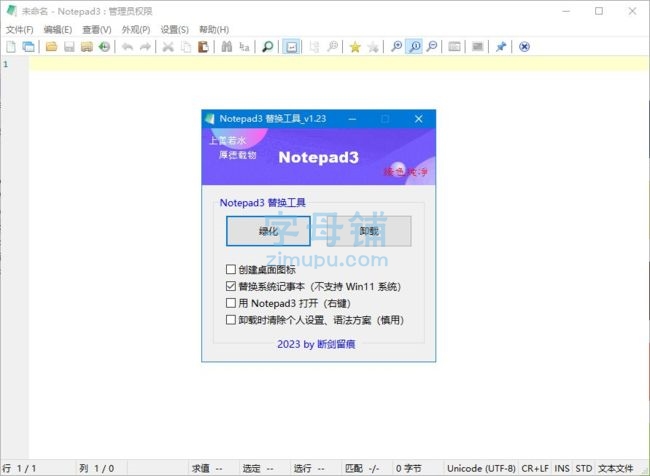650x476 pixels.
Task: Open the 查看(V) menu
Action: click(x=97, y=29)
